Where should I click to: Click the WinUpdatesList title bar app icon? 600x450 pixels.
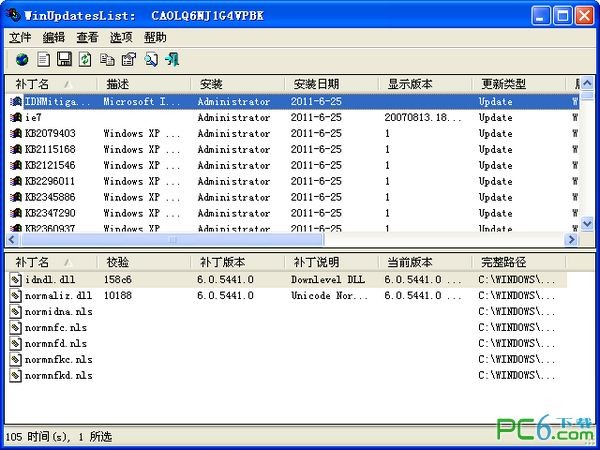pyautogui.click(x=14, y=15)
